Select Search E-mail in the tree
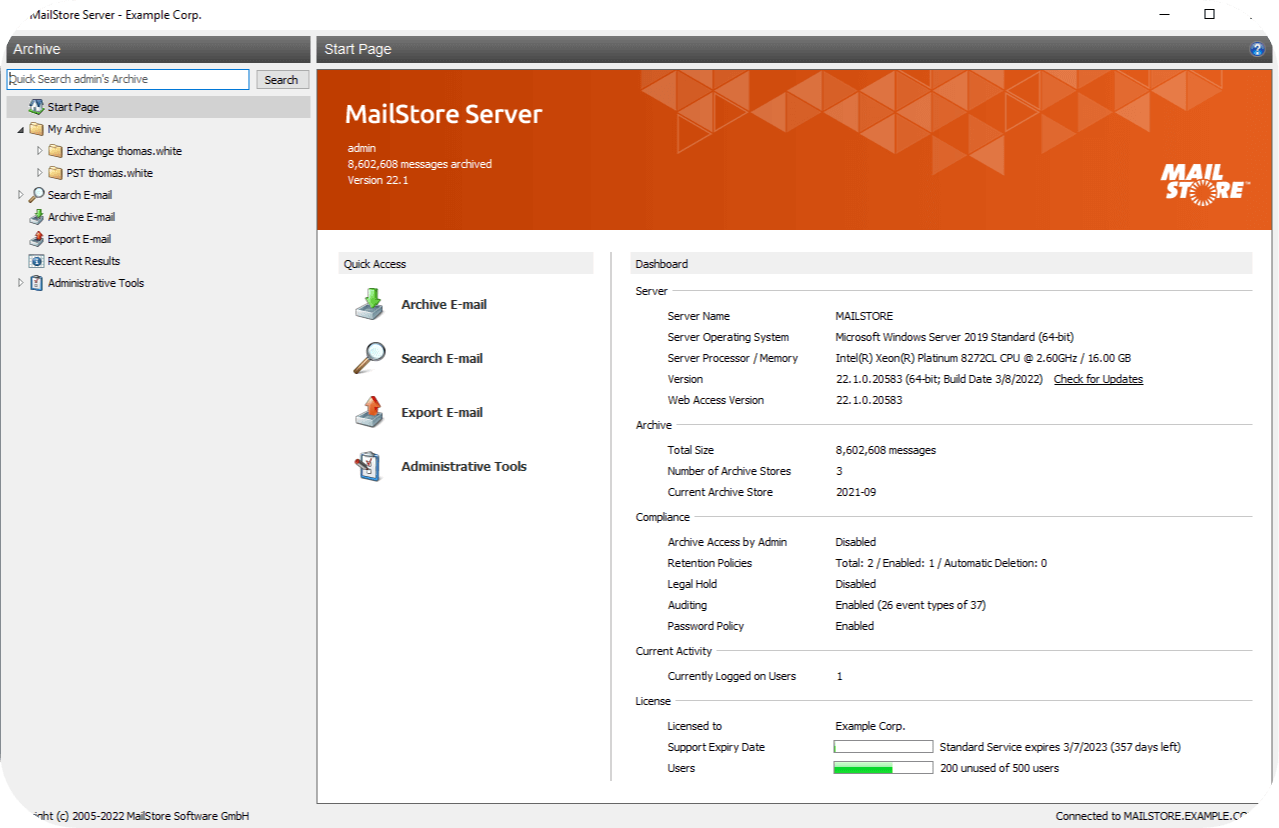 coord(80,195)
